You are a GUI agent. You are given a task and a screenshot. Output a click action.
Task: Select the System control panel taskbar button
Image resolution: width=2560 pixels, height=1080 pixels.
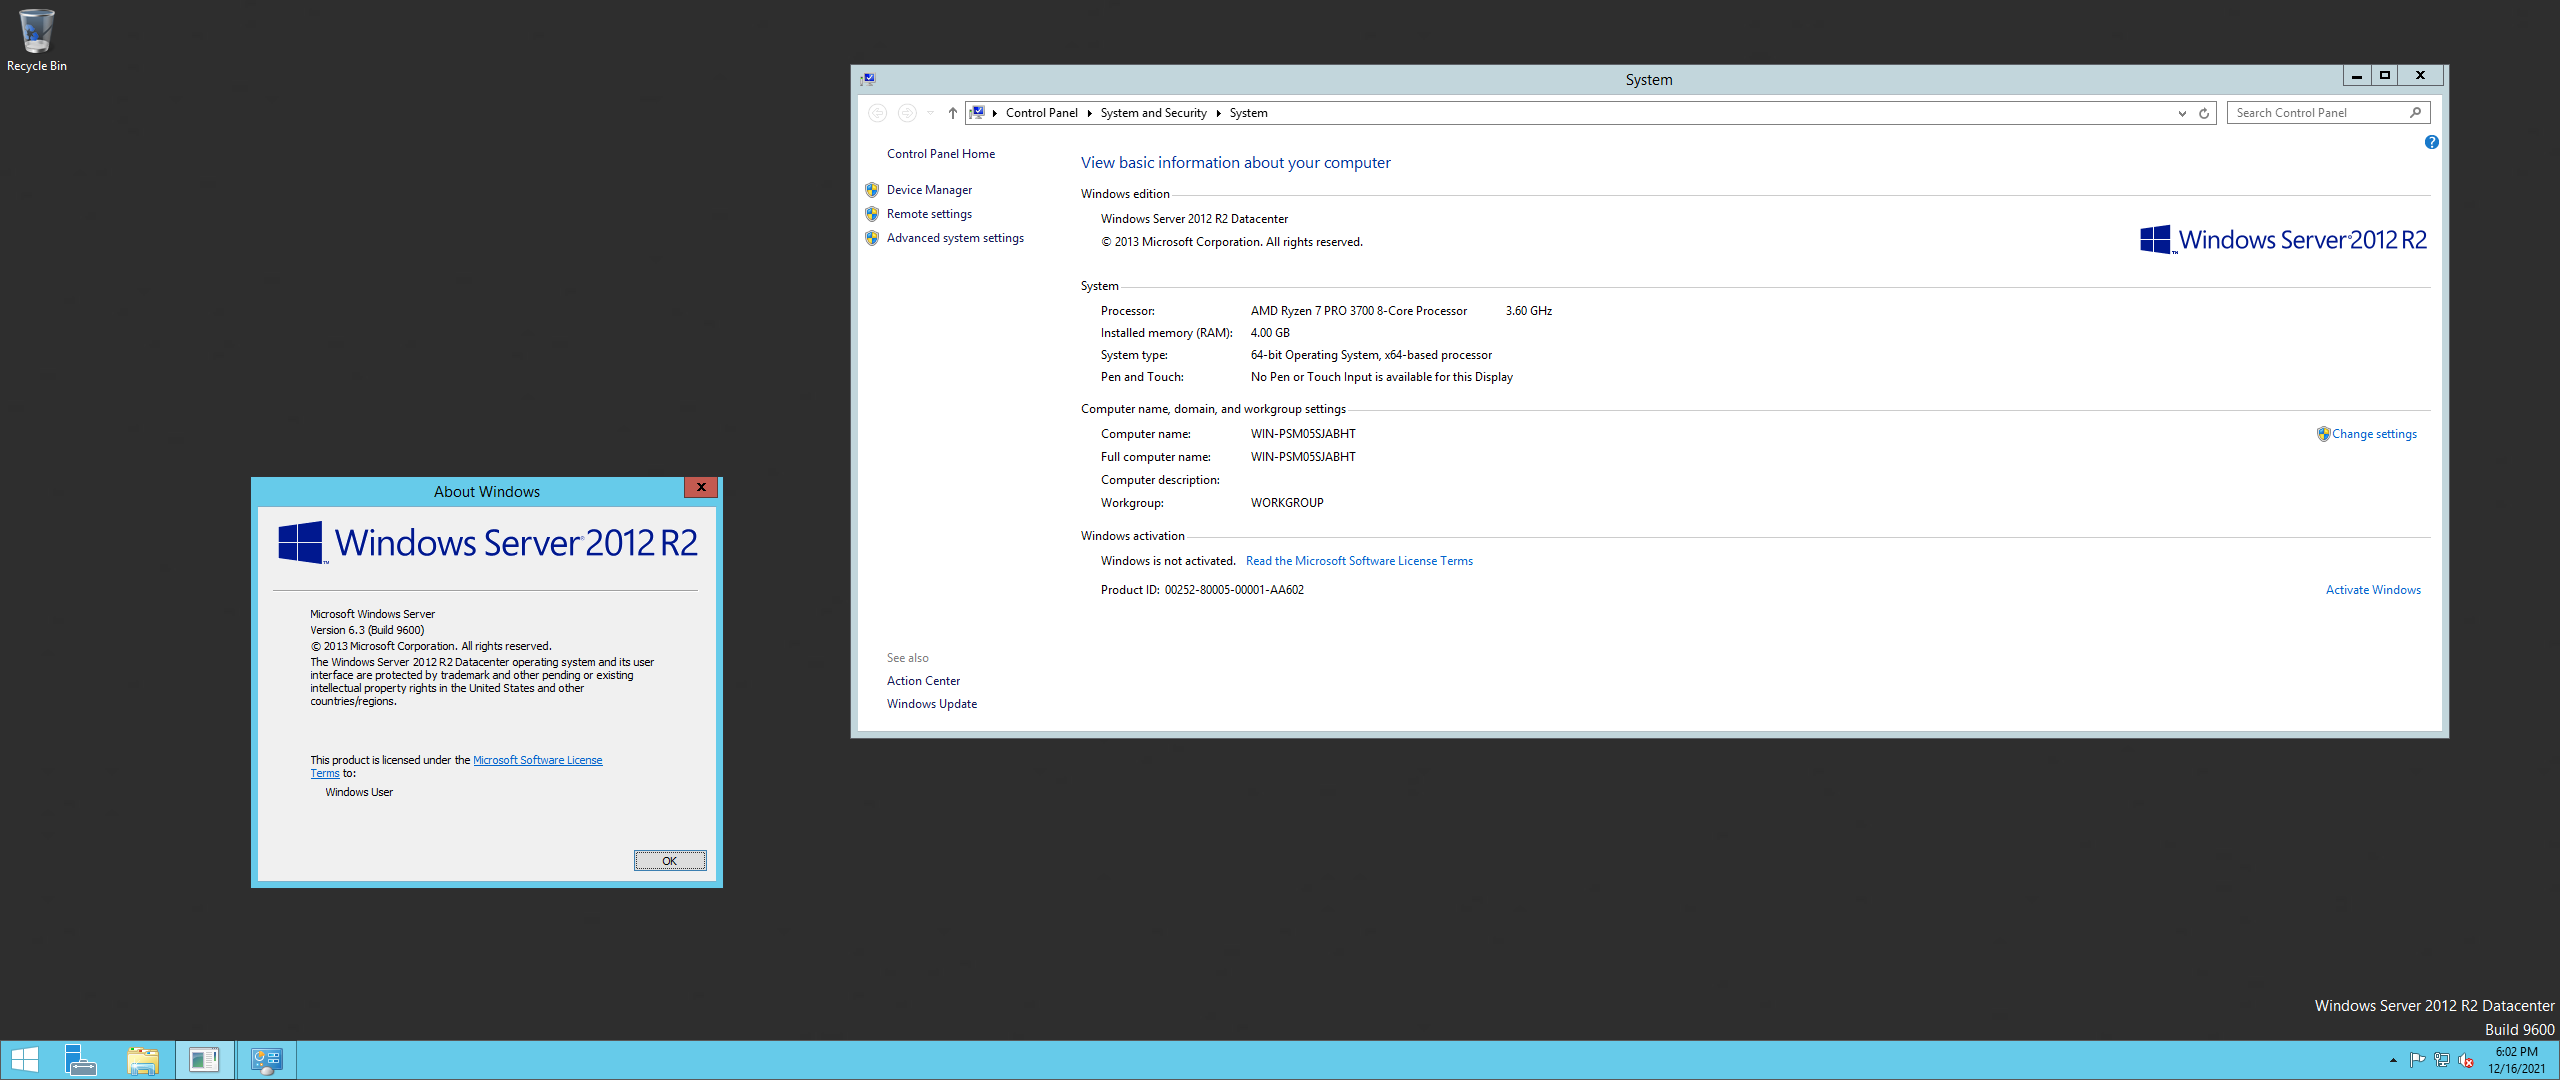267,1060
